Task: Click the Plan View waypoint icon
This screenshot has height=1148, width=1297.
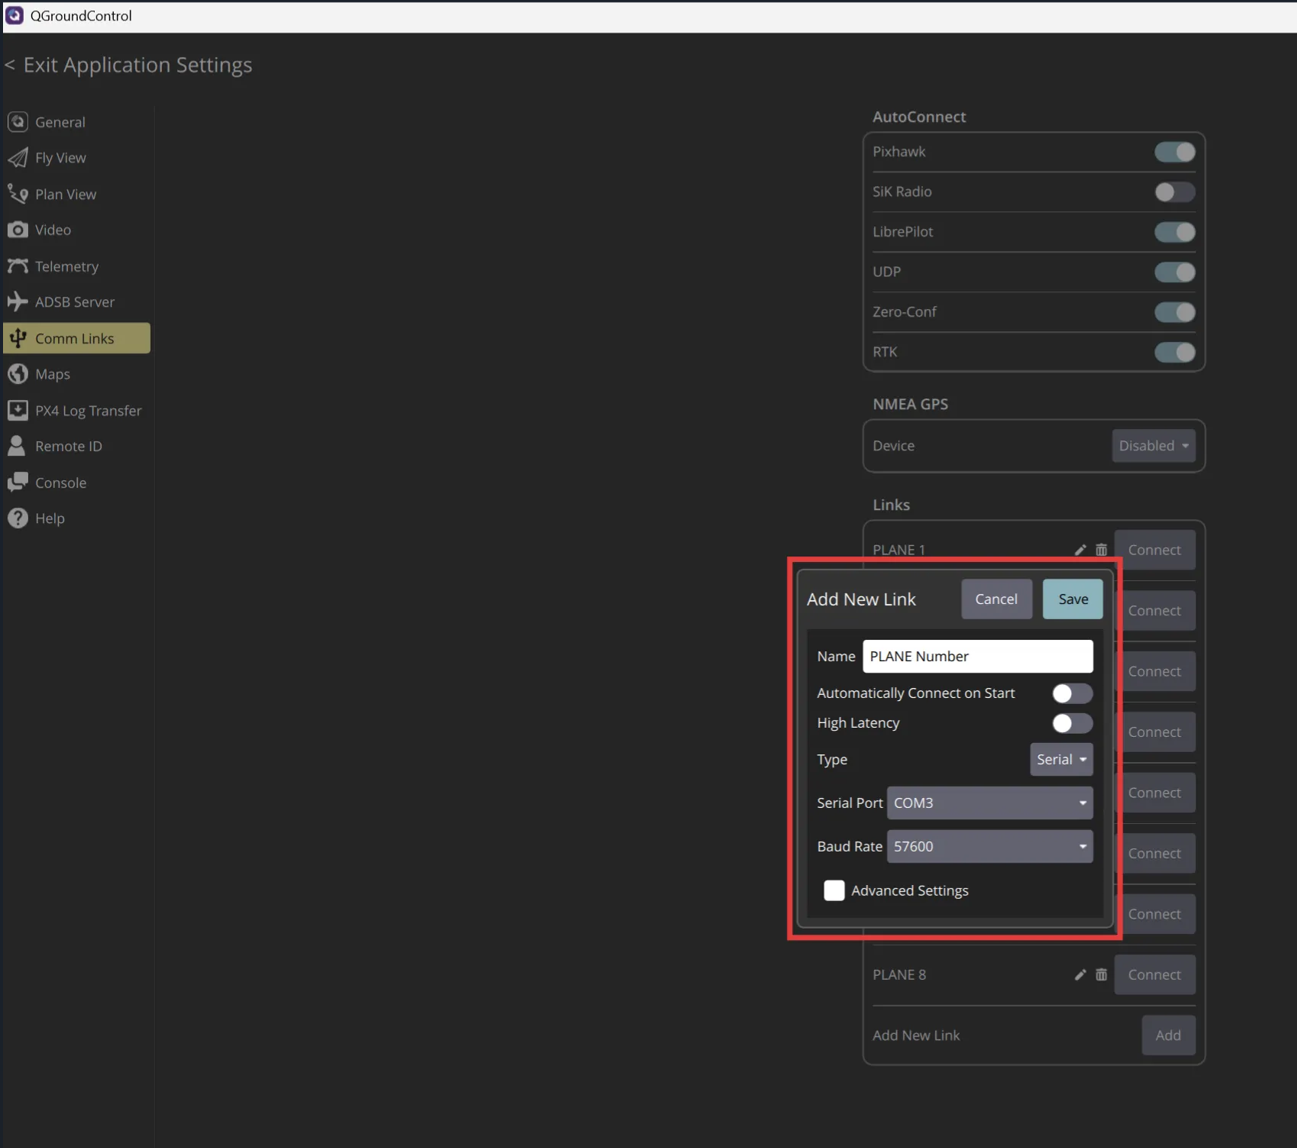Action: click(17, 194)
